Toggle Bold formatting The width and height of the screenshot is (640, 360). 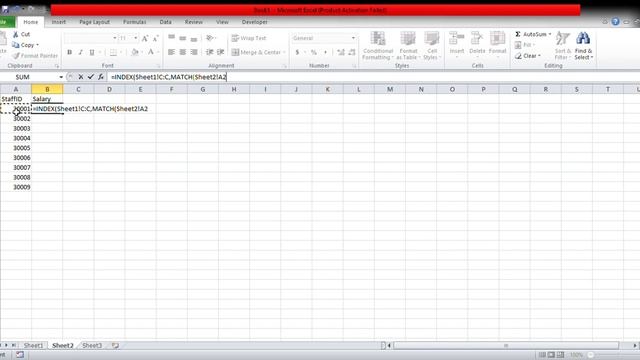click(69, 52)
